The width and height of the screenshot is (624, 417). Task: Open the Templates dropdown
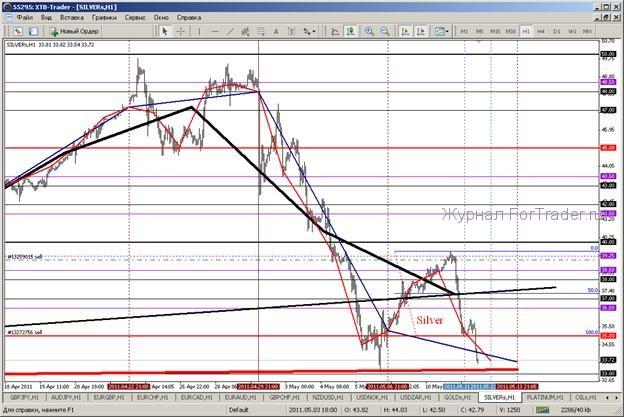tap(441, 31)
